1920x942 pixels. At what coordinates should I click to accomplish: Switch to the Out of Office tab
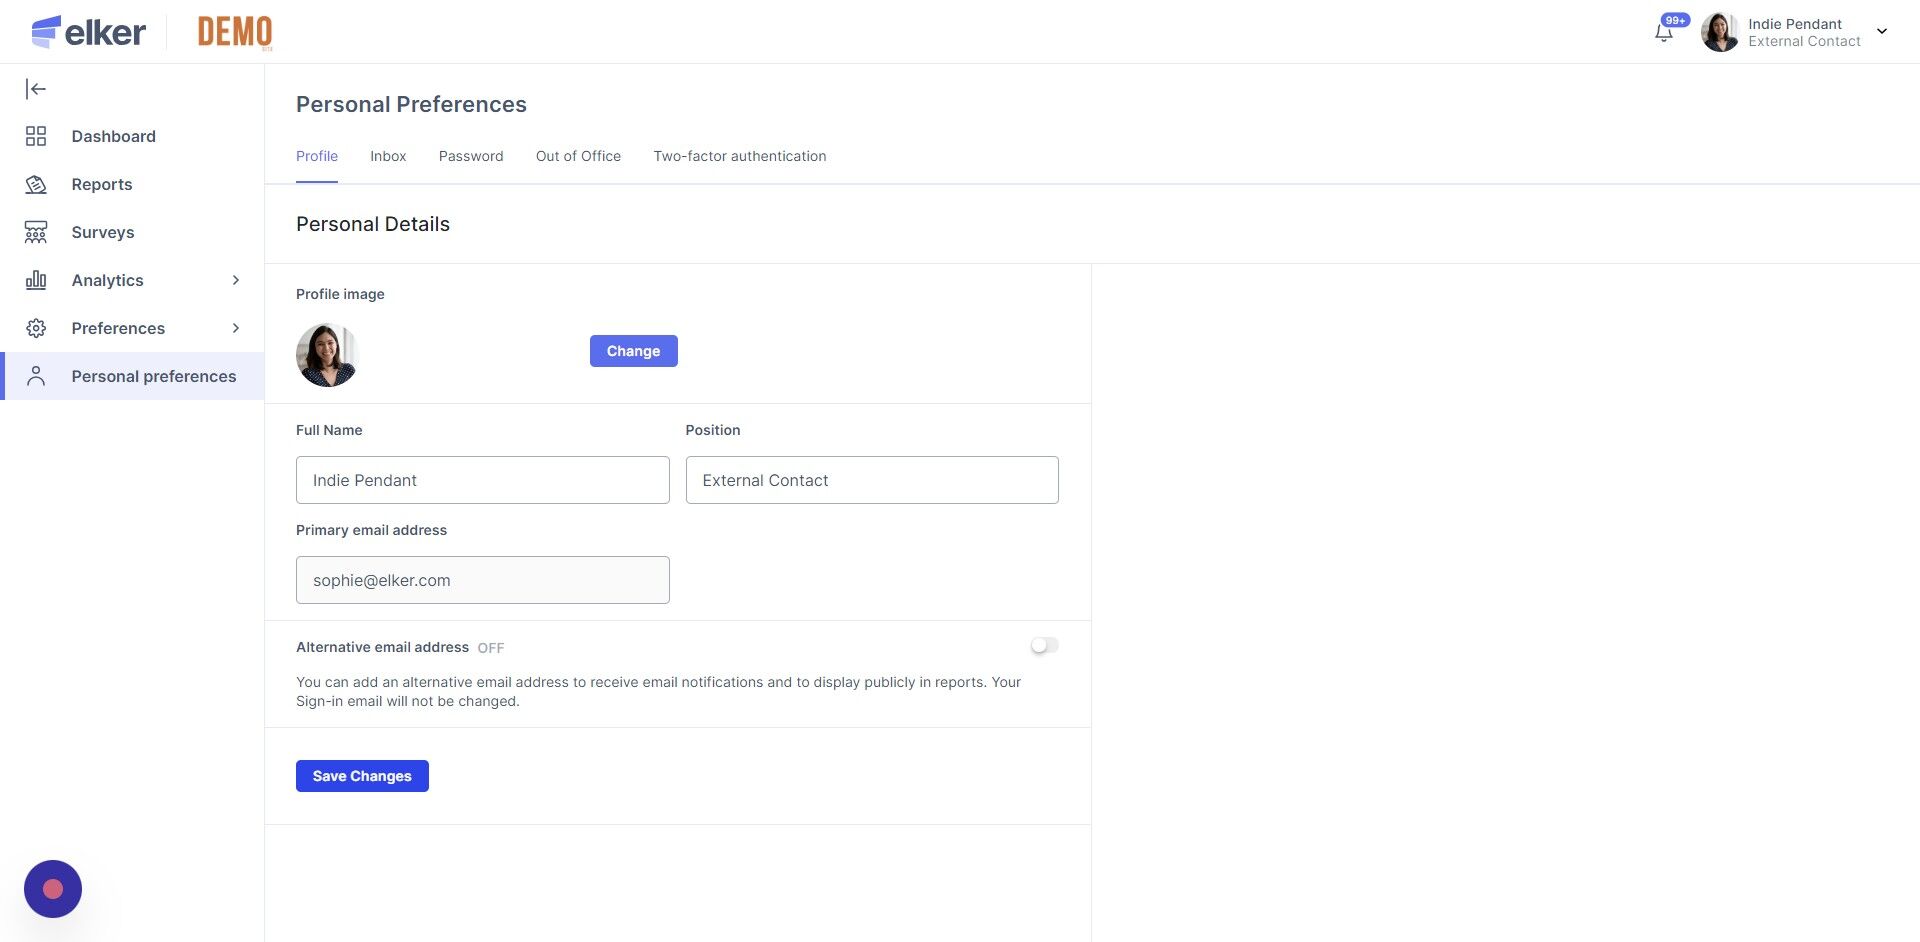click(578, 157)
